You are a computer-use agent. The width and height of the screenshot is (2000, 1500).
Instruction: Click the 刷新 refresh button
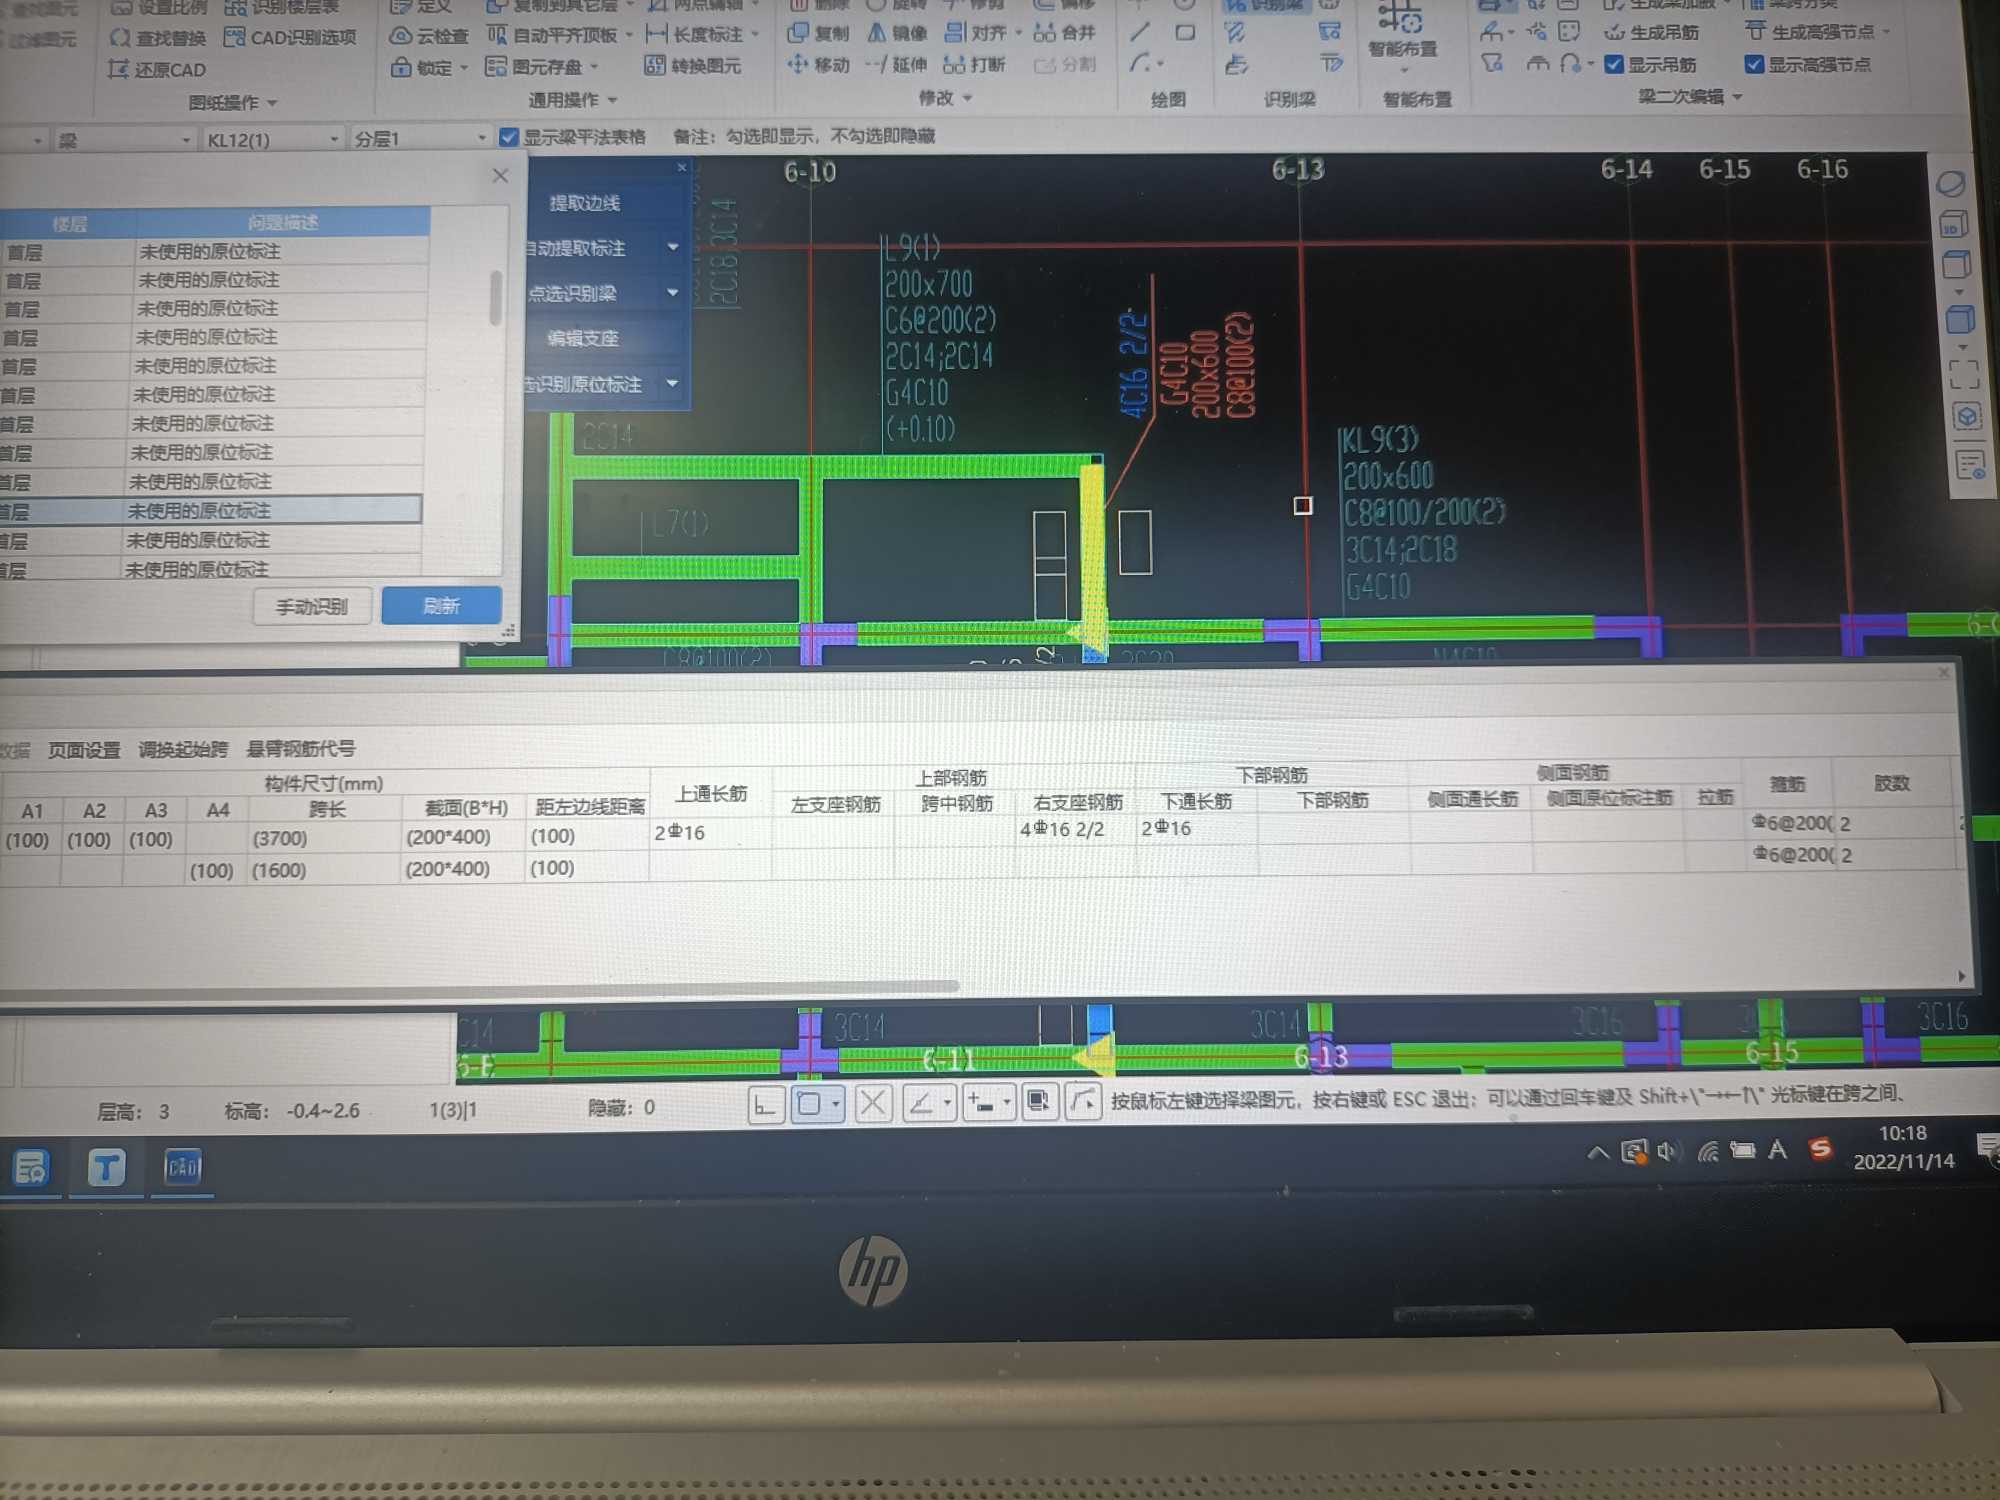pyautogui.click(x=441, y=605)
